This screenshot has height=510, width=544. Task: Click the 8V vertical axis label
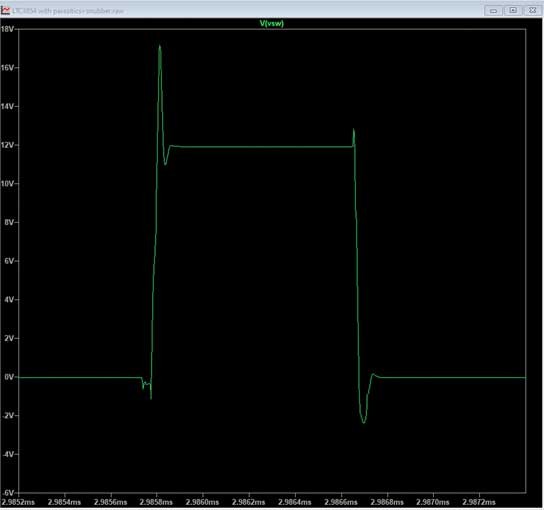click(9, 222)
